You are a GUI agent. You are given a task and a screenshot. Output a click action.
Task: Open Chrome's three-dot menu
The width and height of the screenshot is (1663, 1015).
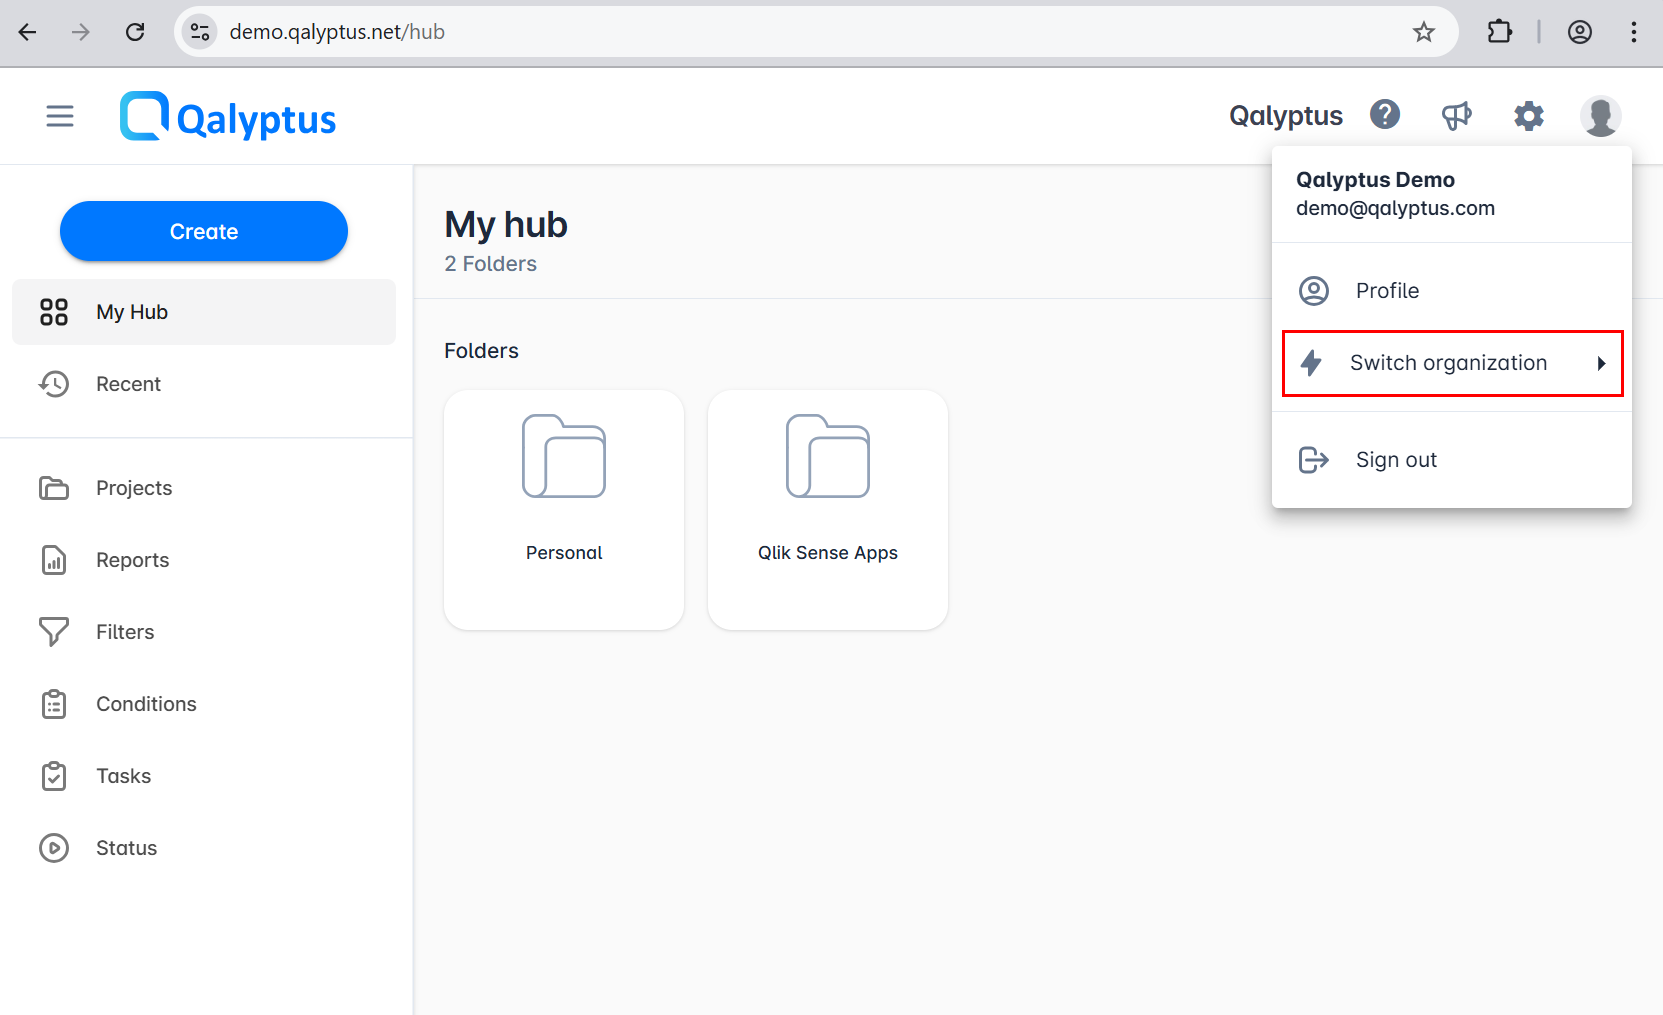(1633, 31)
